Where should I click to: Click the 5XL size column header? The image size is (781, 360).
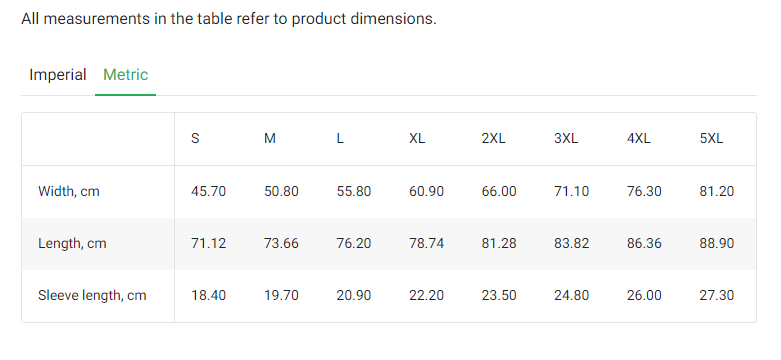tap(711, 138)
